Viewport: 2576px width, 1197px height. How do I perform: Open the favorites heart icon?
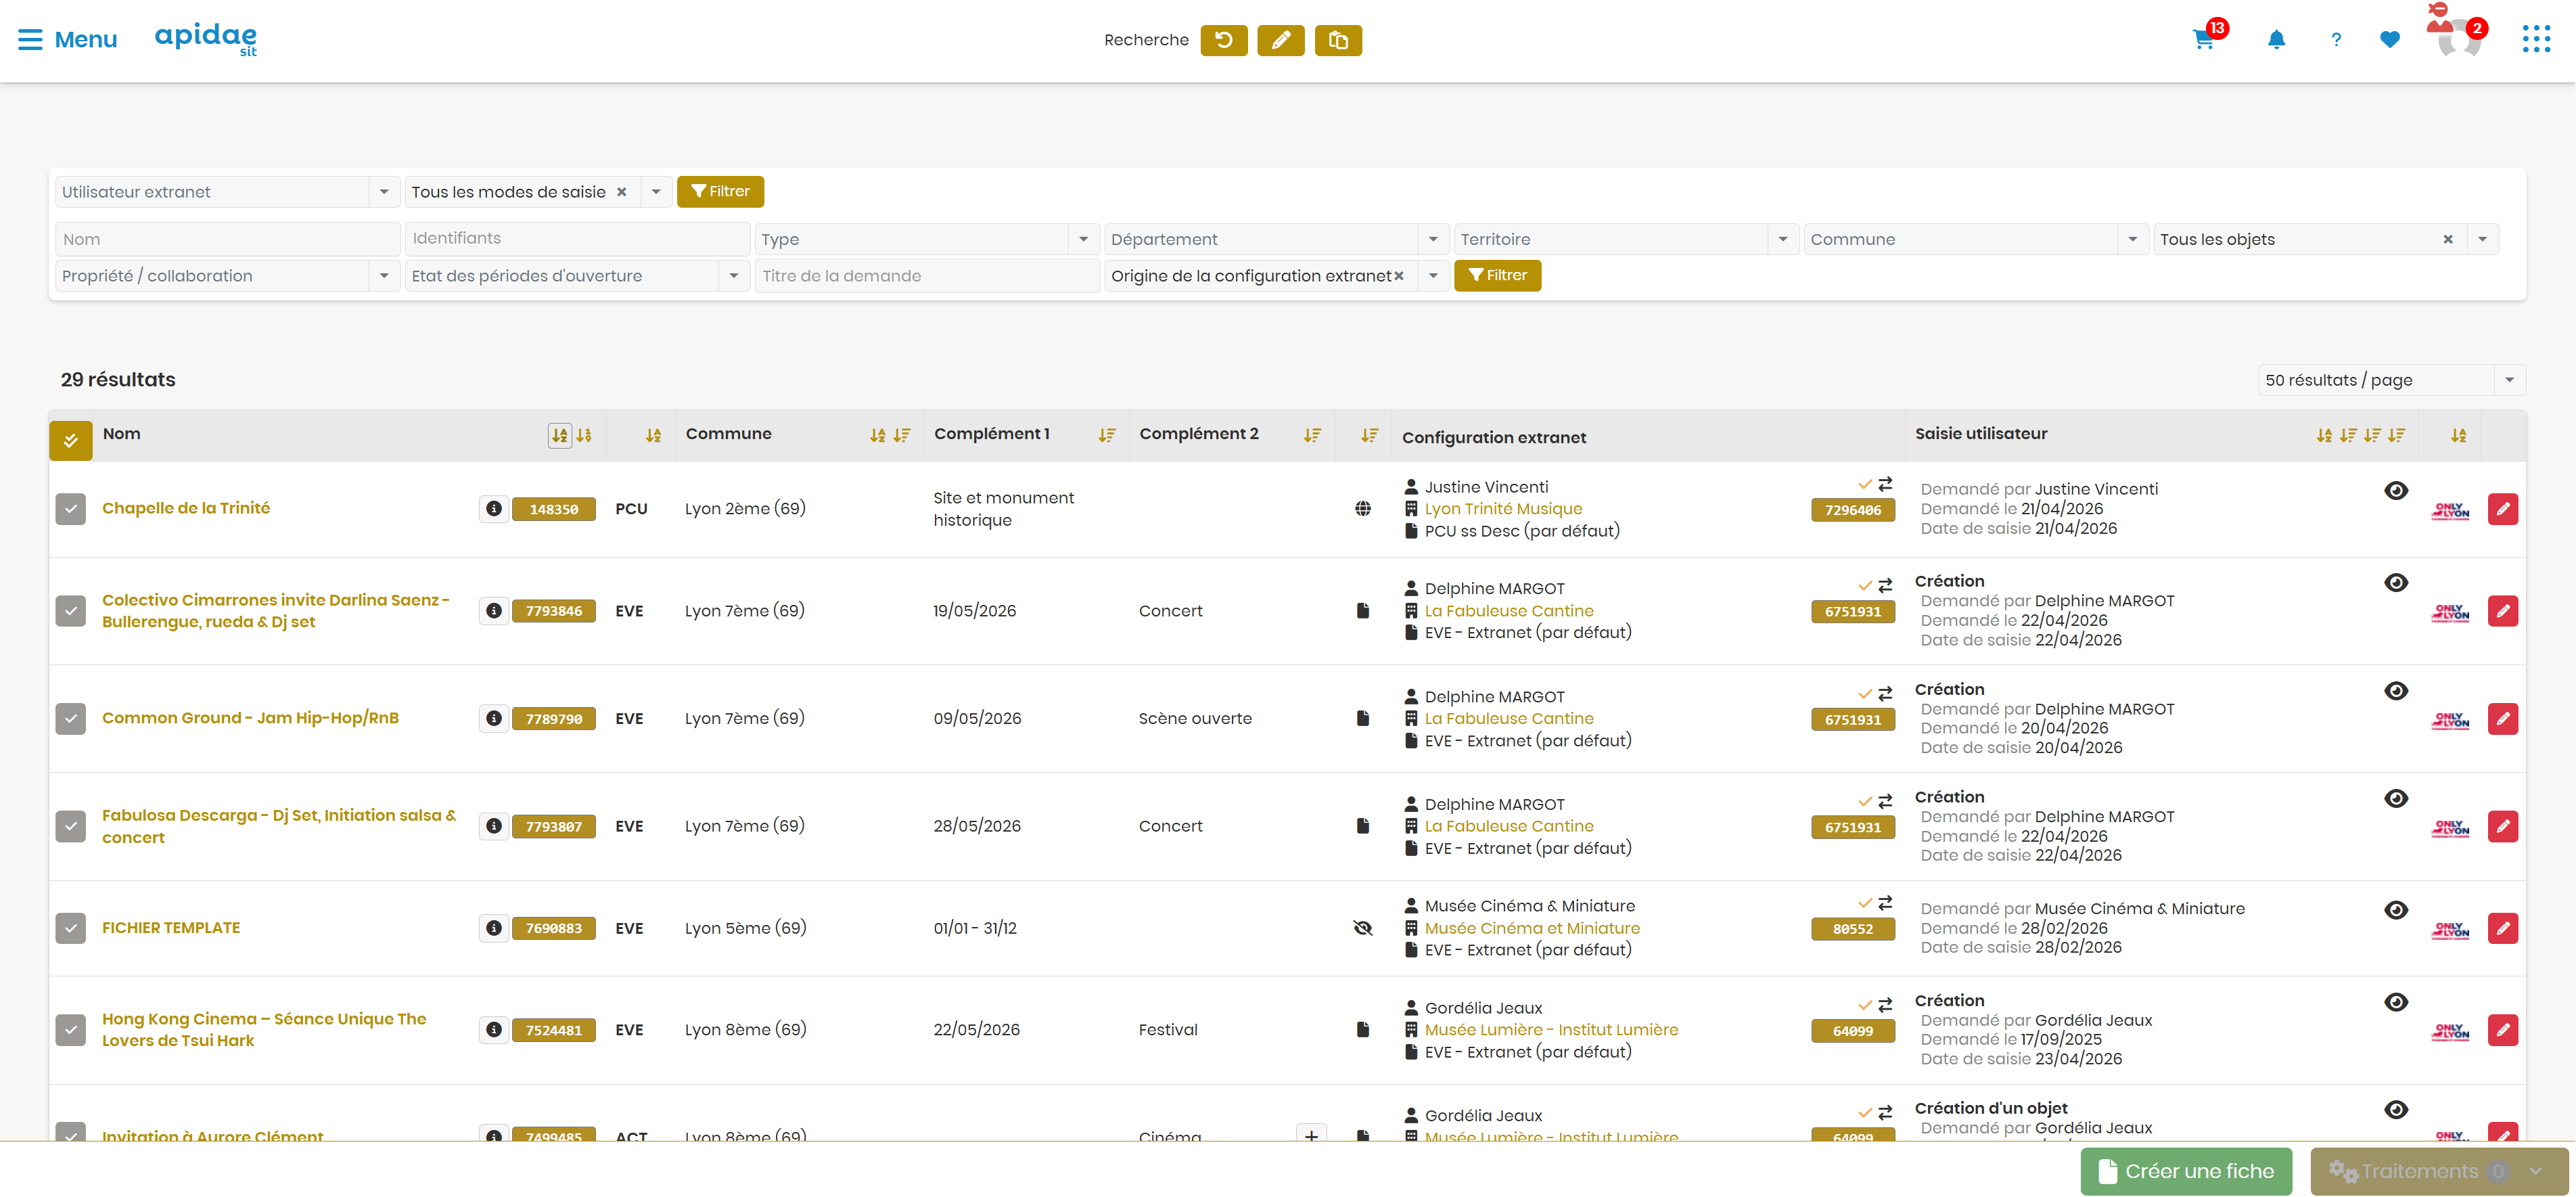point(2390,39)
